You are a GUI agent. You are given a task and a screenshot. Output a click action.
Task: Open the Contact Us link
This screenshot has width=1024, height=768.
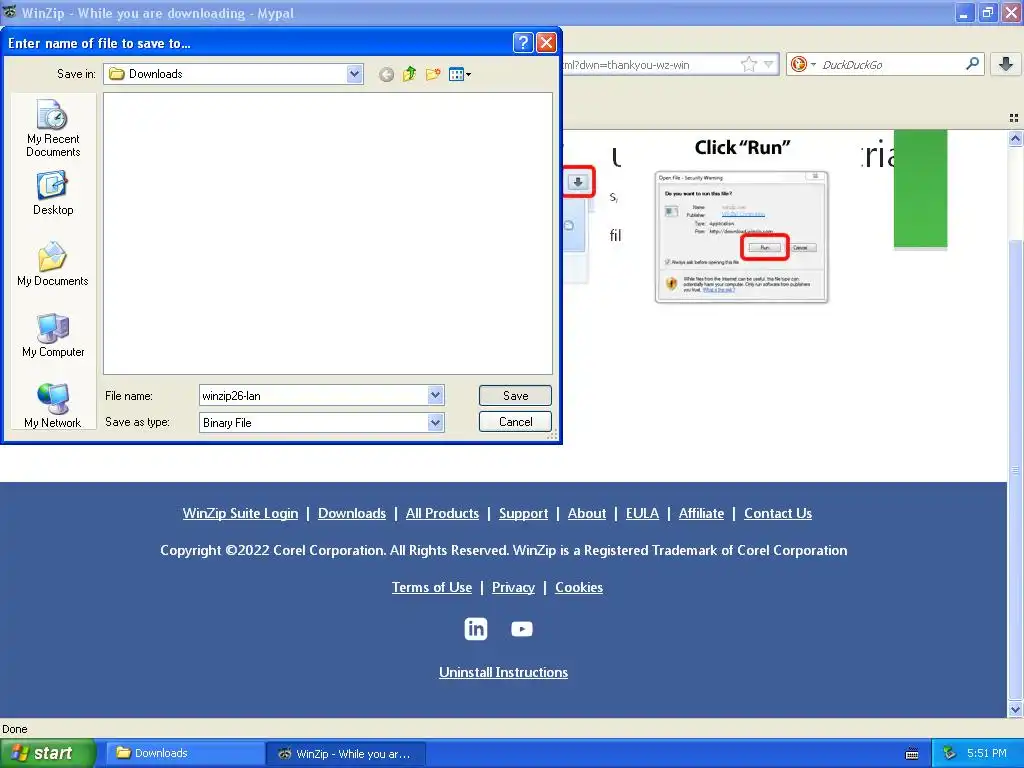pos(778,513)
